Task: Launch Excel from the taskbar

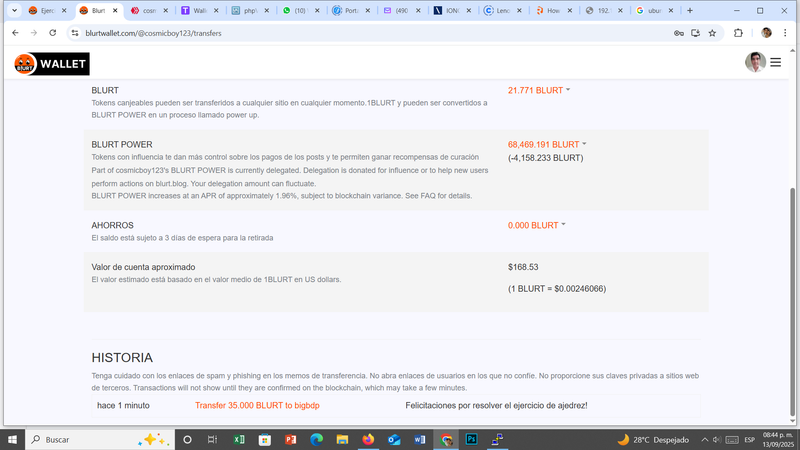Action: click(239, 439)
